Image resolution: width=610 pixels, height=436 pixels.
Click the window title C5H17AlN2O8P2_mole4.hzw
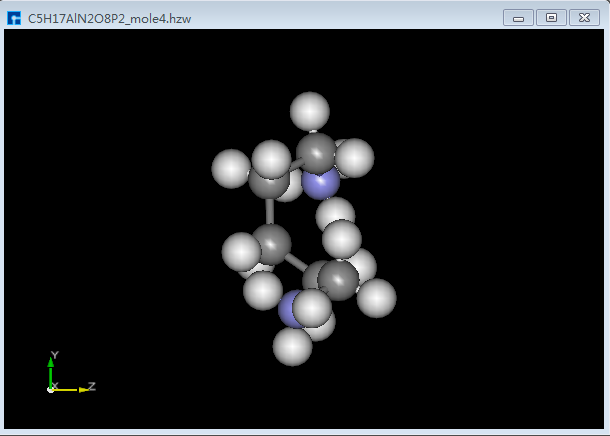click(109, 19)
